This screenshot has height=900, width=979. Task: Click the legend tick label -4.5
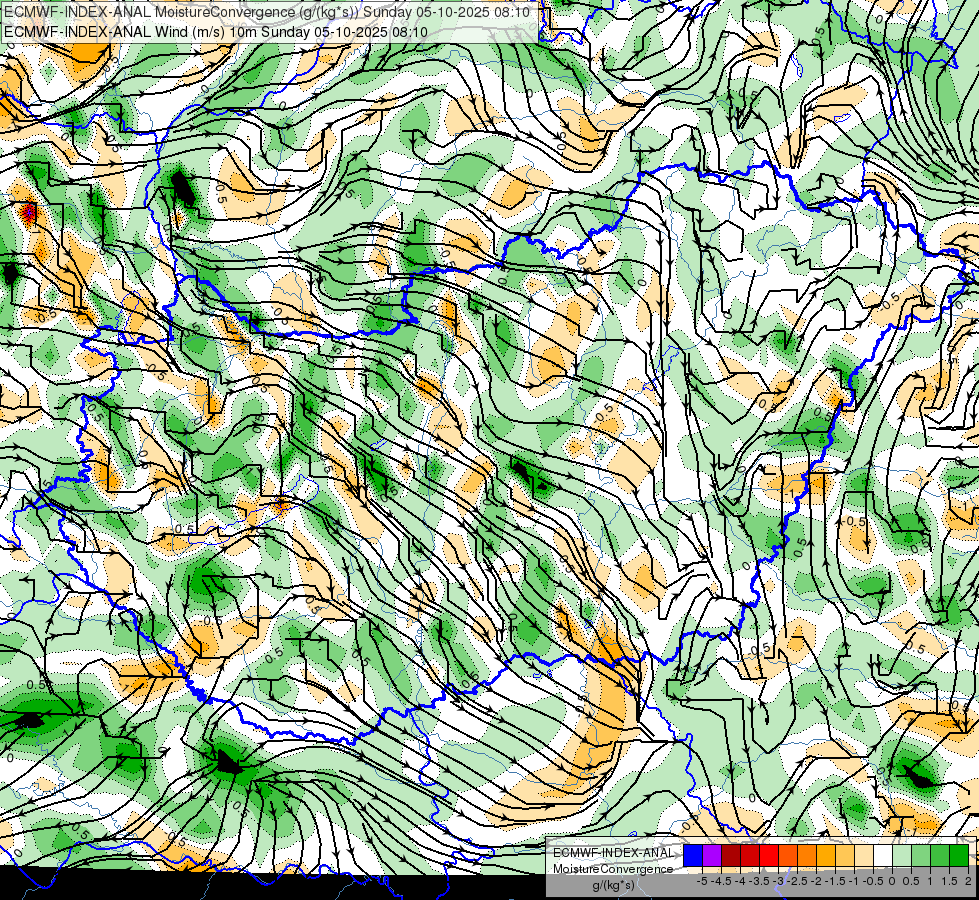(720, 881)
